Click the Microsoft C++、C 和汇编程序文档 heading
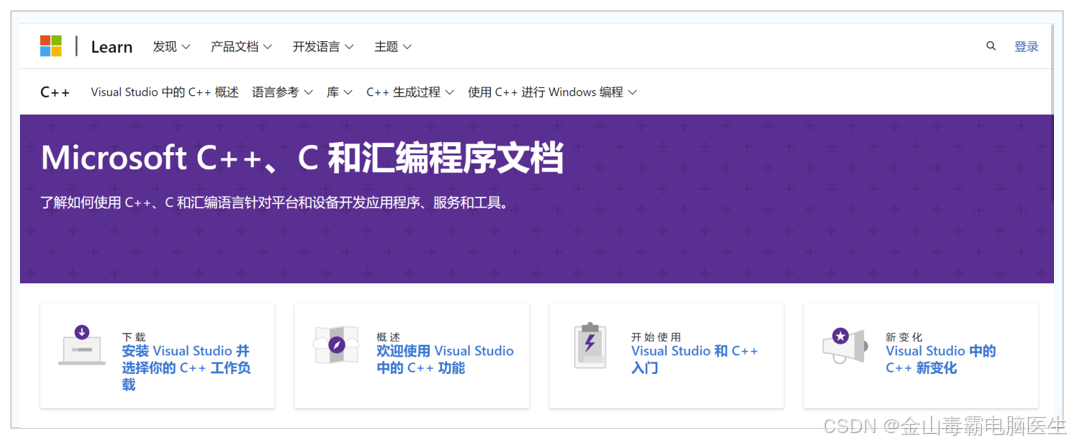This screenshot has width=1071, height=443. point(303,158)
